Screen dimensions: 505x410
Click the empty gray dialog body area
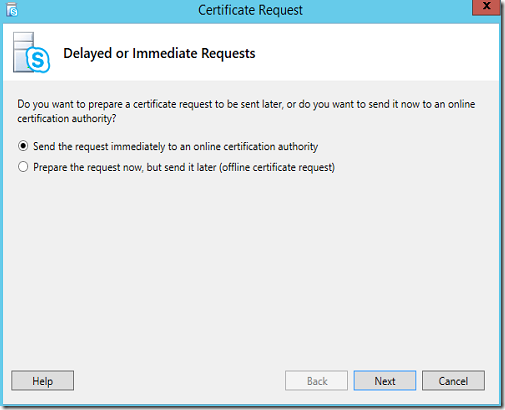tap(250, 267)
